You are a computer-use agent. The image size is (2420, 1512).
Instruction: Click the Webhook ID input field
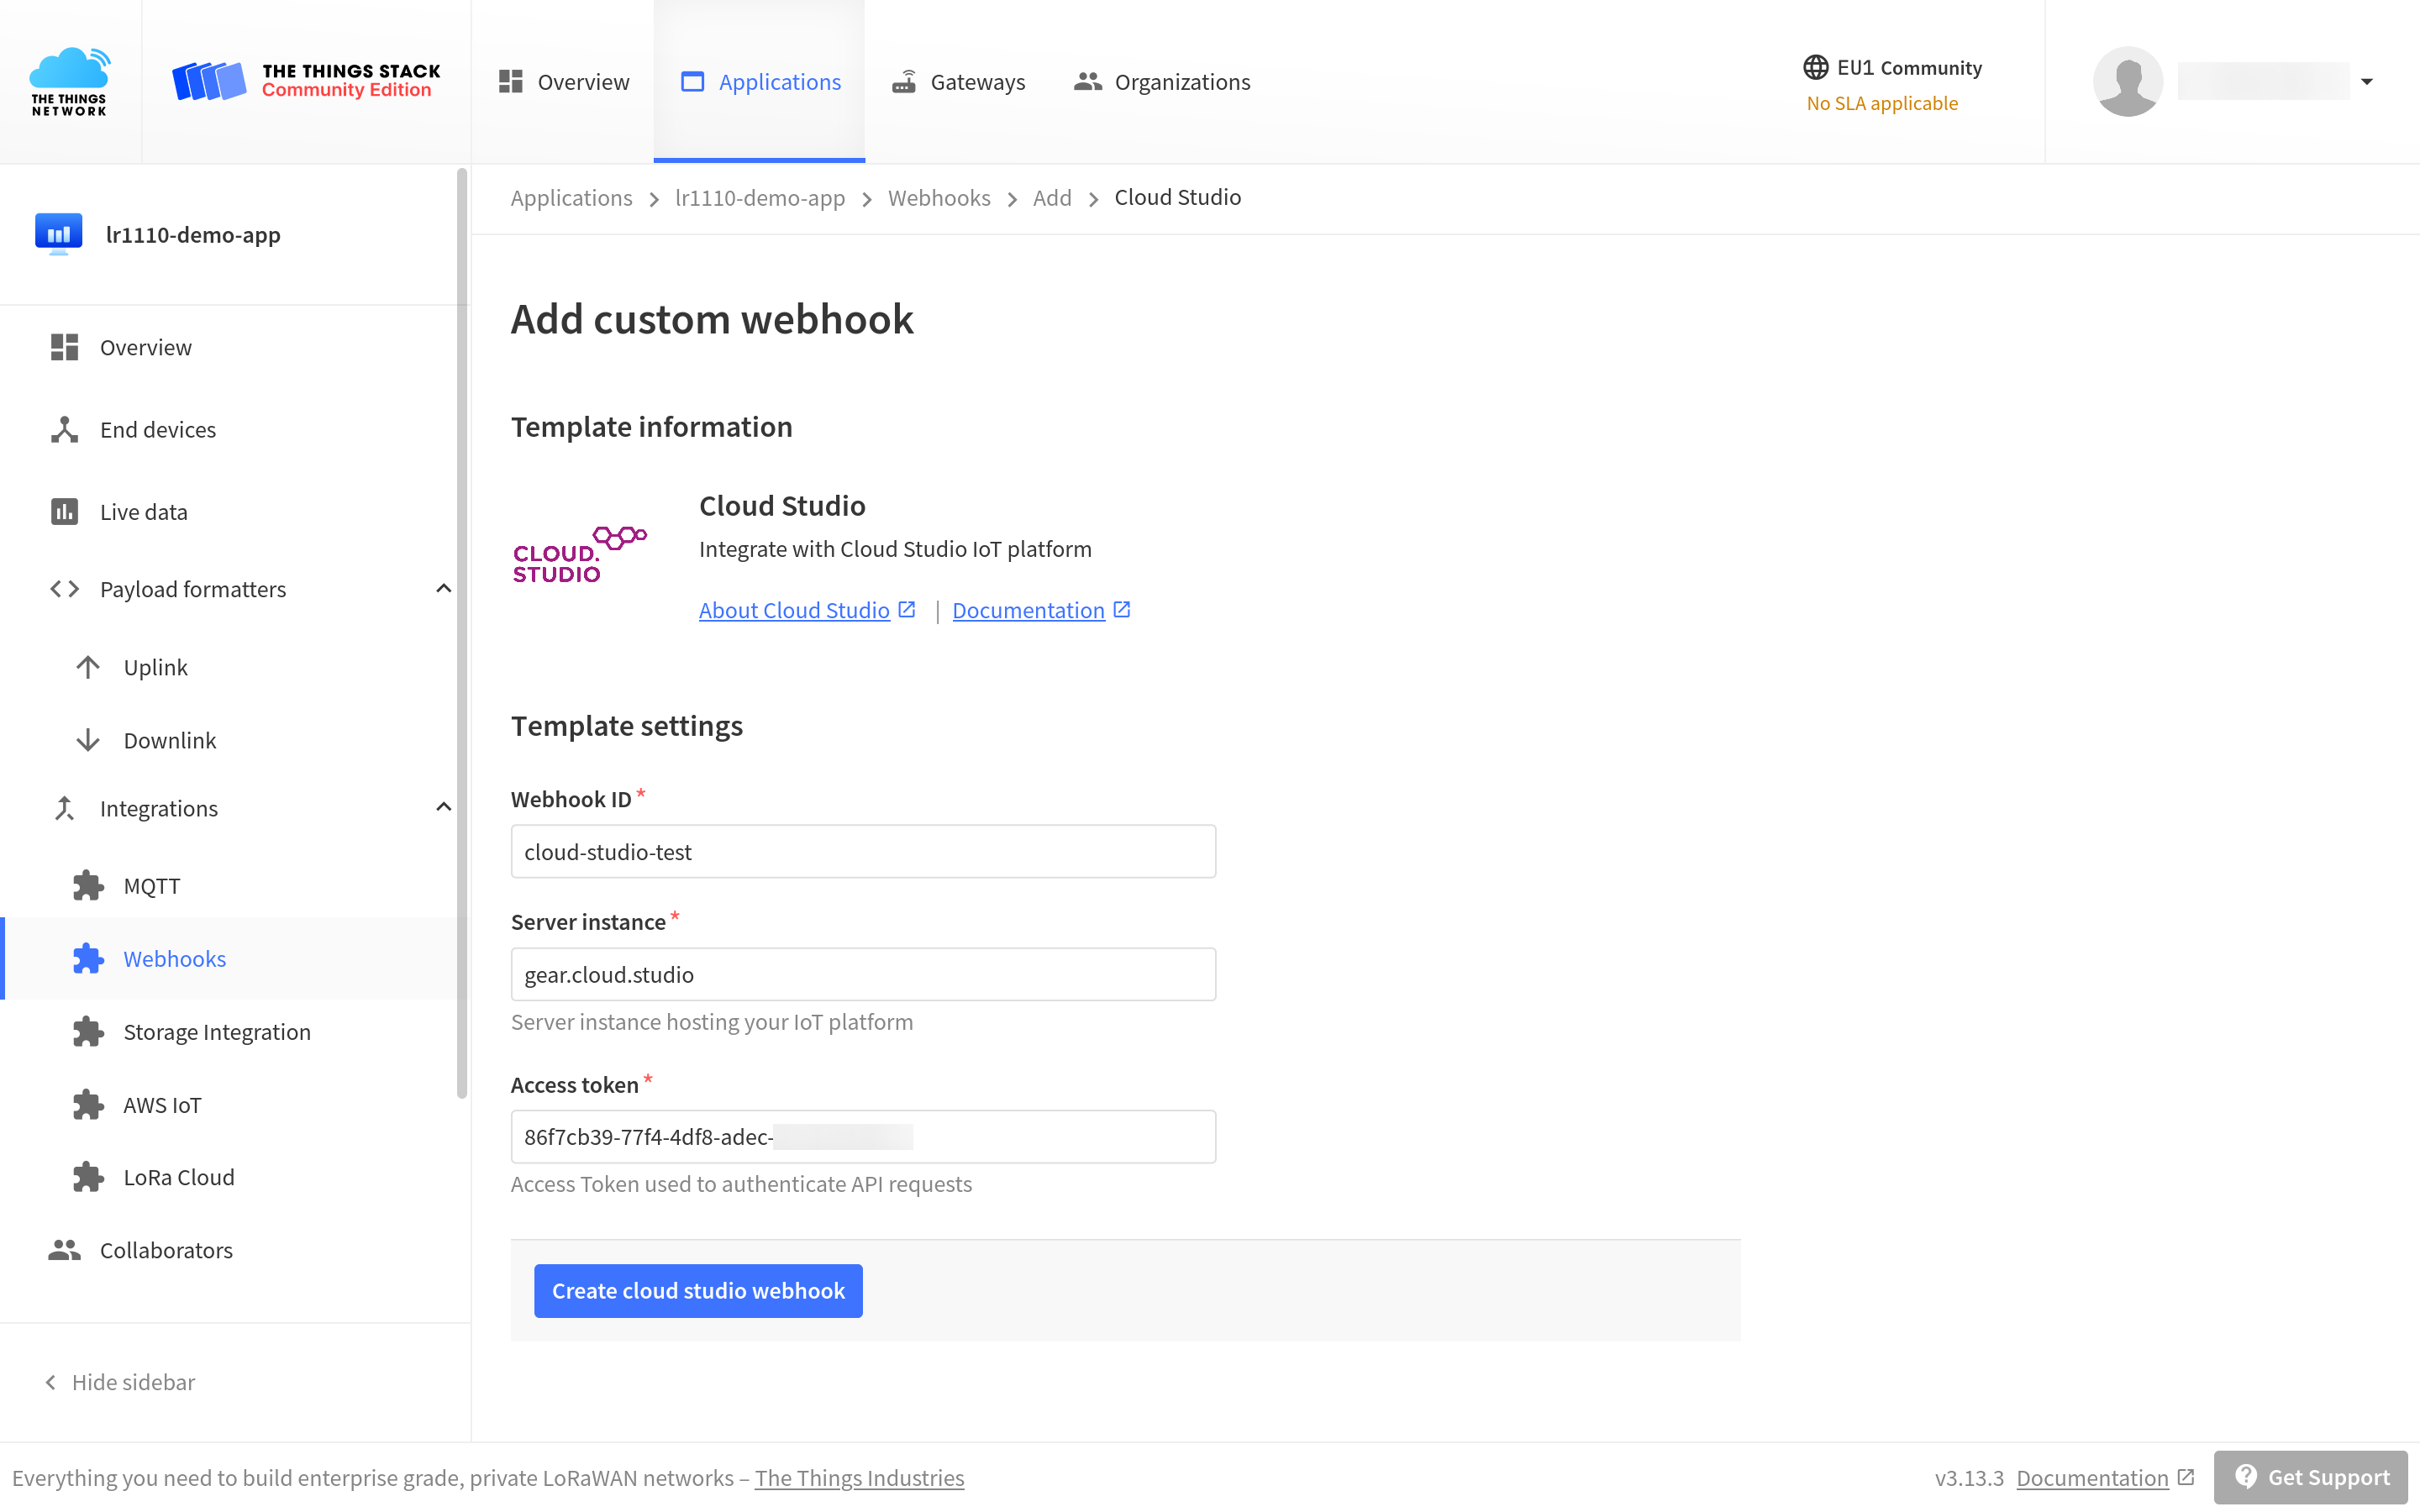pos(862,852)
